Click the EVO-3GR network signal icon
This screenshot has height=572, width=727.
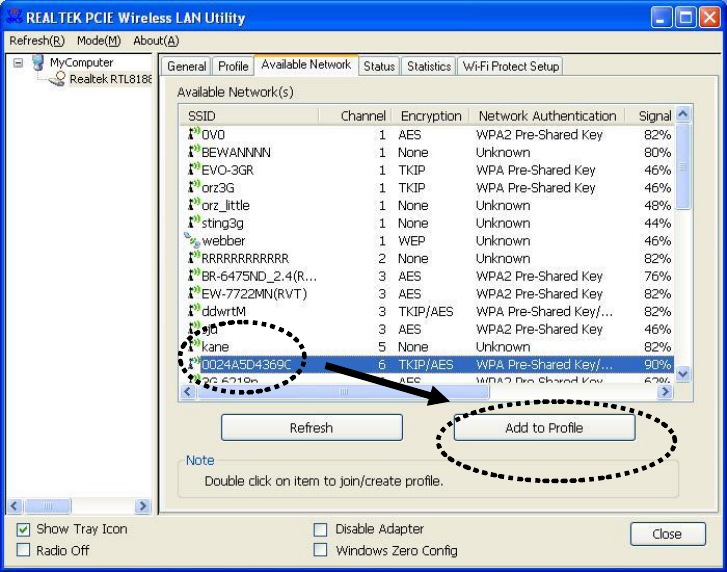pyautogui.click(x=194, y=169)
